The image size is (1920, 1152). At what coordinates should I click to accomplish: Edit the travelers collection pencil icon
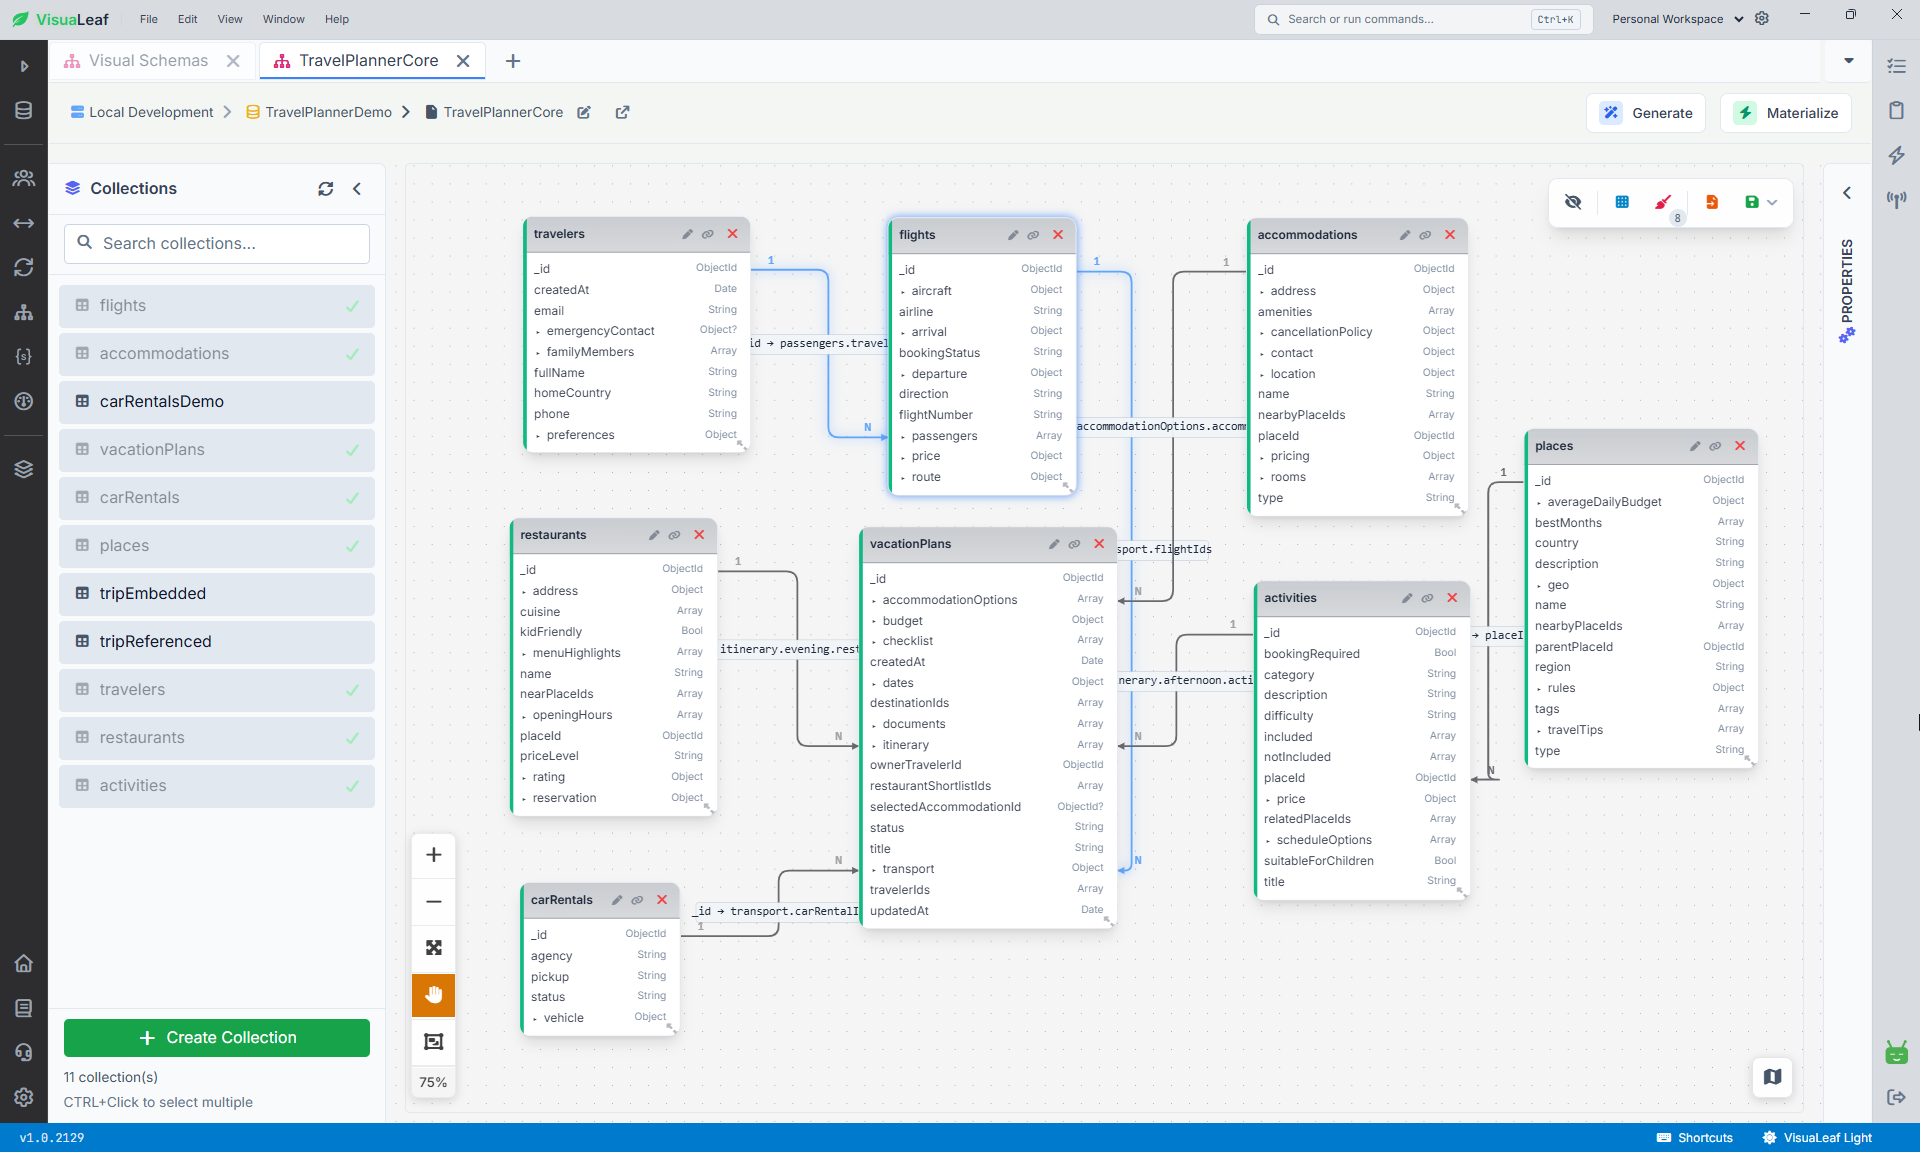687,234
